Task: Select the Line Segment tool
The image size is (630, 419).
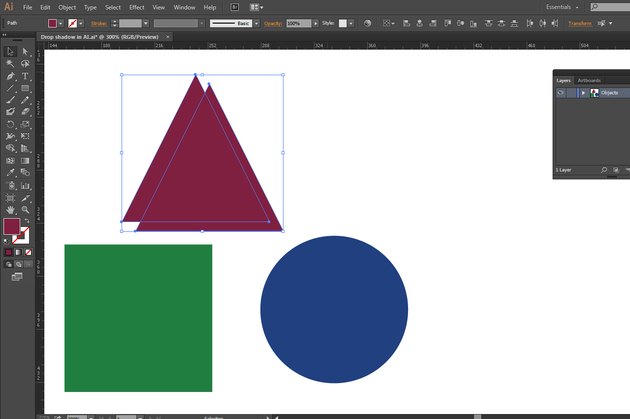Action: (10, 88)
